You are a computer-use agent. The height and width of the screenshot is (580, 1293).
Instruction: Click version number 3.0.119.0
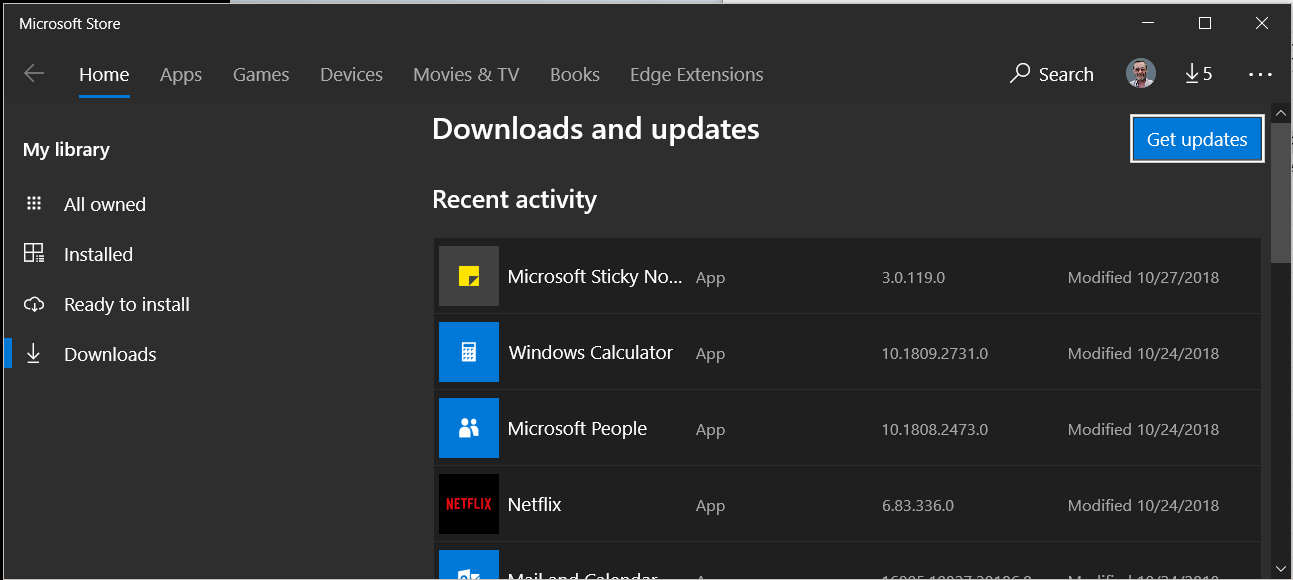click(913, 277)
